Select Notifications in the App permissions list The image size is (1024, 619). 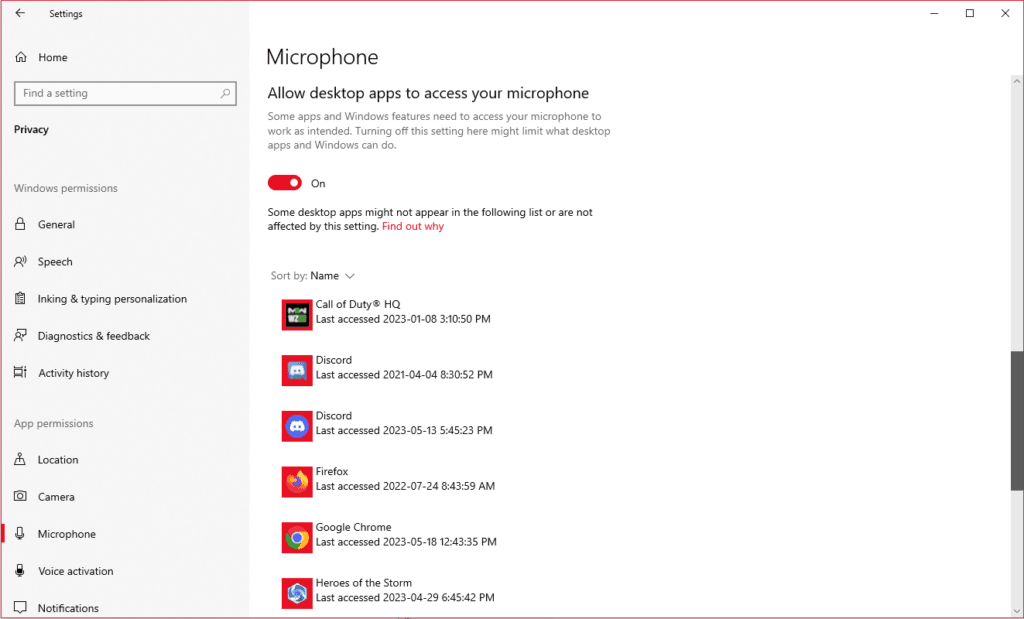(68, 607)
